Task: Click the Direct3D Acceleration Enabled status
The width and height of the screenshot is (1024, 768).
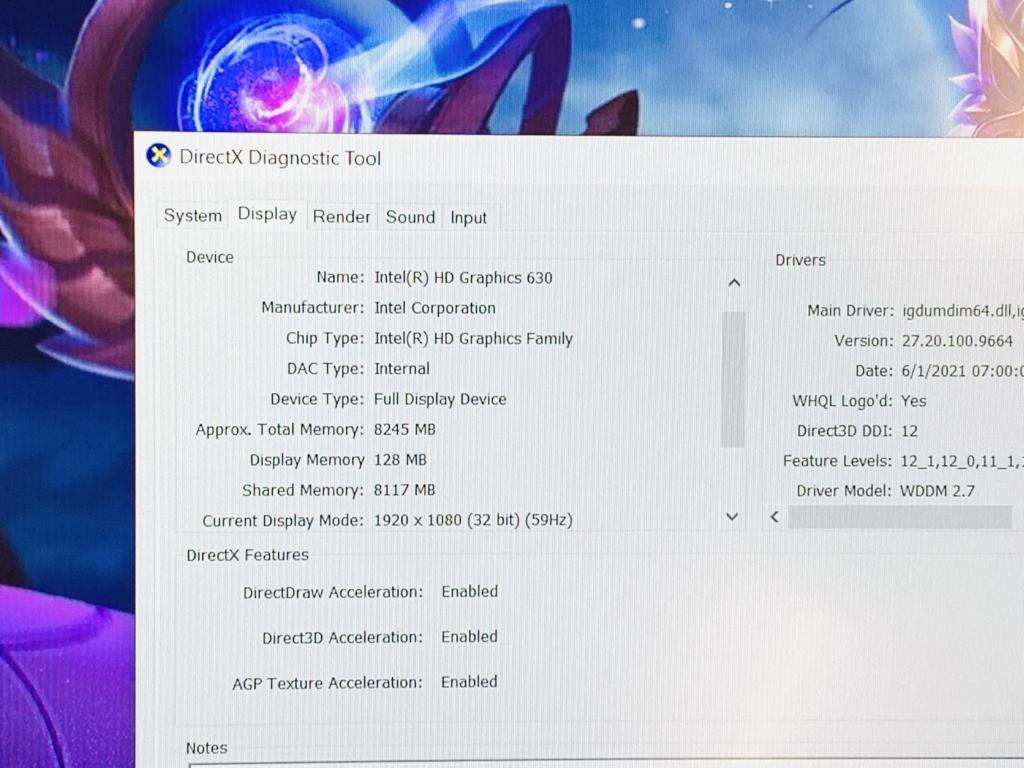Action: tap(469, 636)
